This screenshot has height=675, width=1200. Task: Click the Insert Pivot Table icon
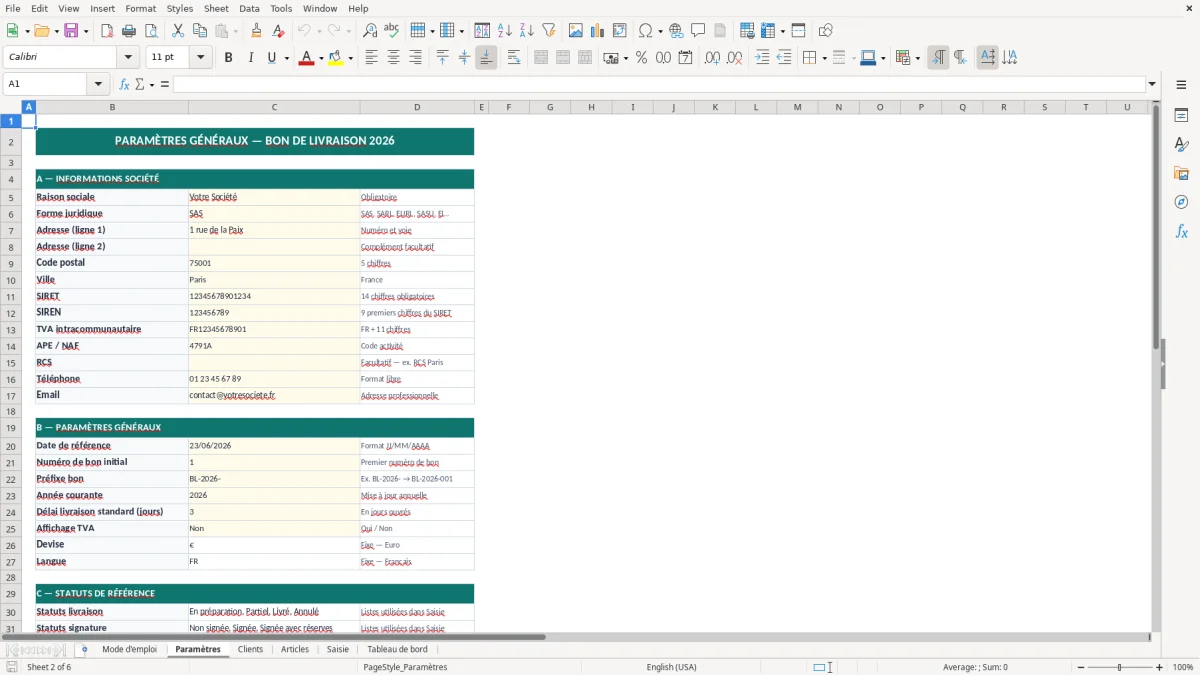pyautogui.click(x=619, y=31)
